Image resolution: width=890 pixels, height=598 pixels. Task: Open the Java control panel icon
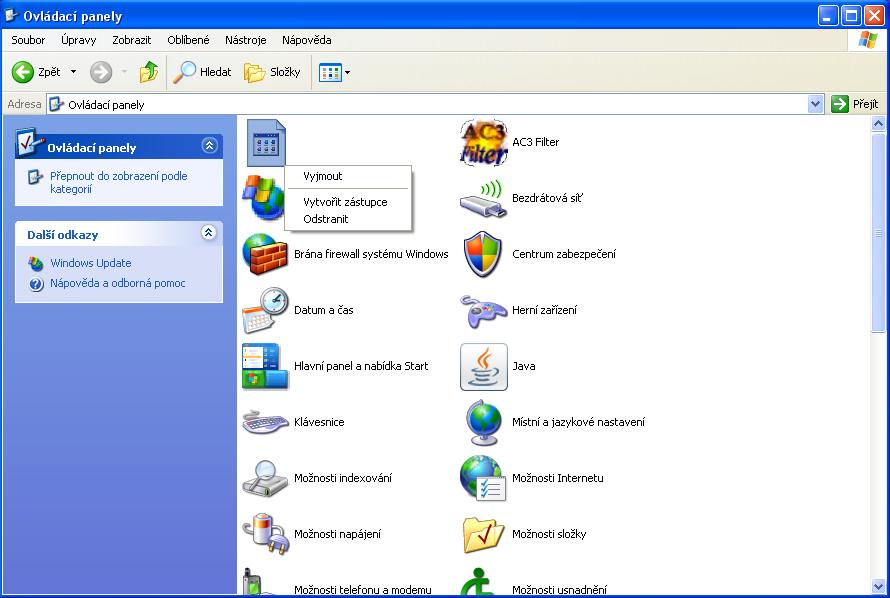(x=484, y=367)
